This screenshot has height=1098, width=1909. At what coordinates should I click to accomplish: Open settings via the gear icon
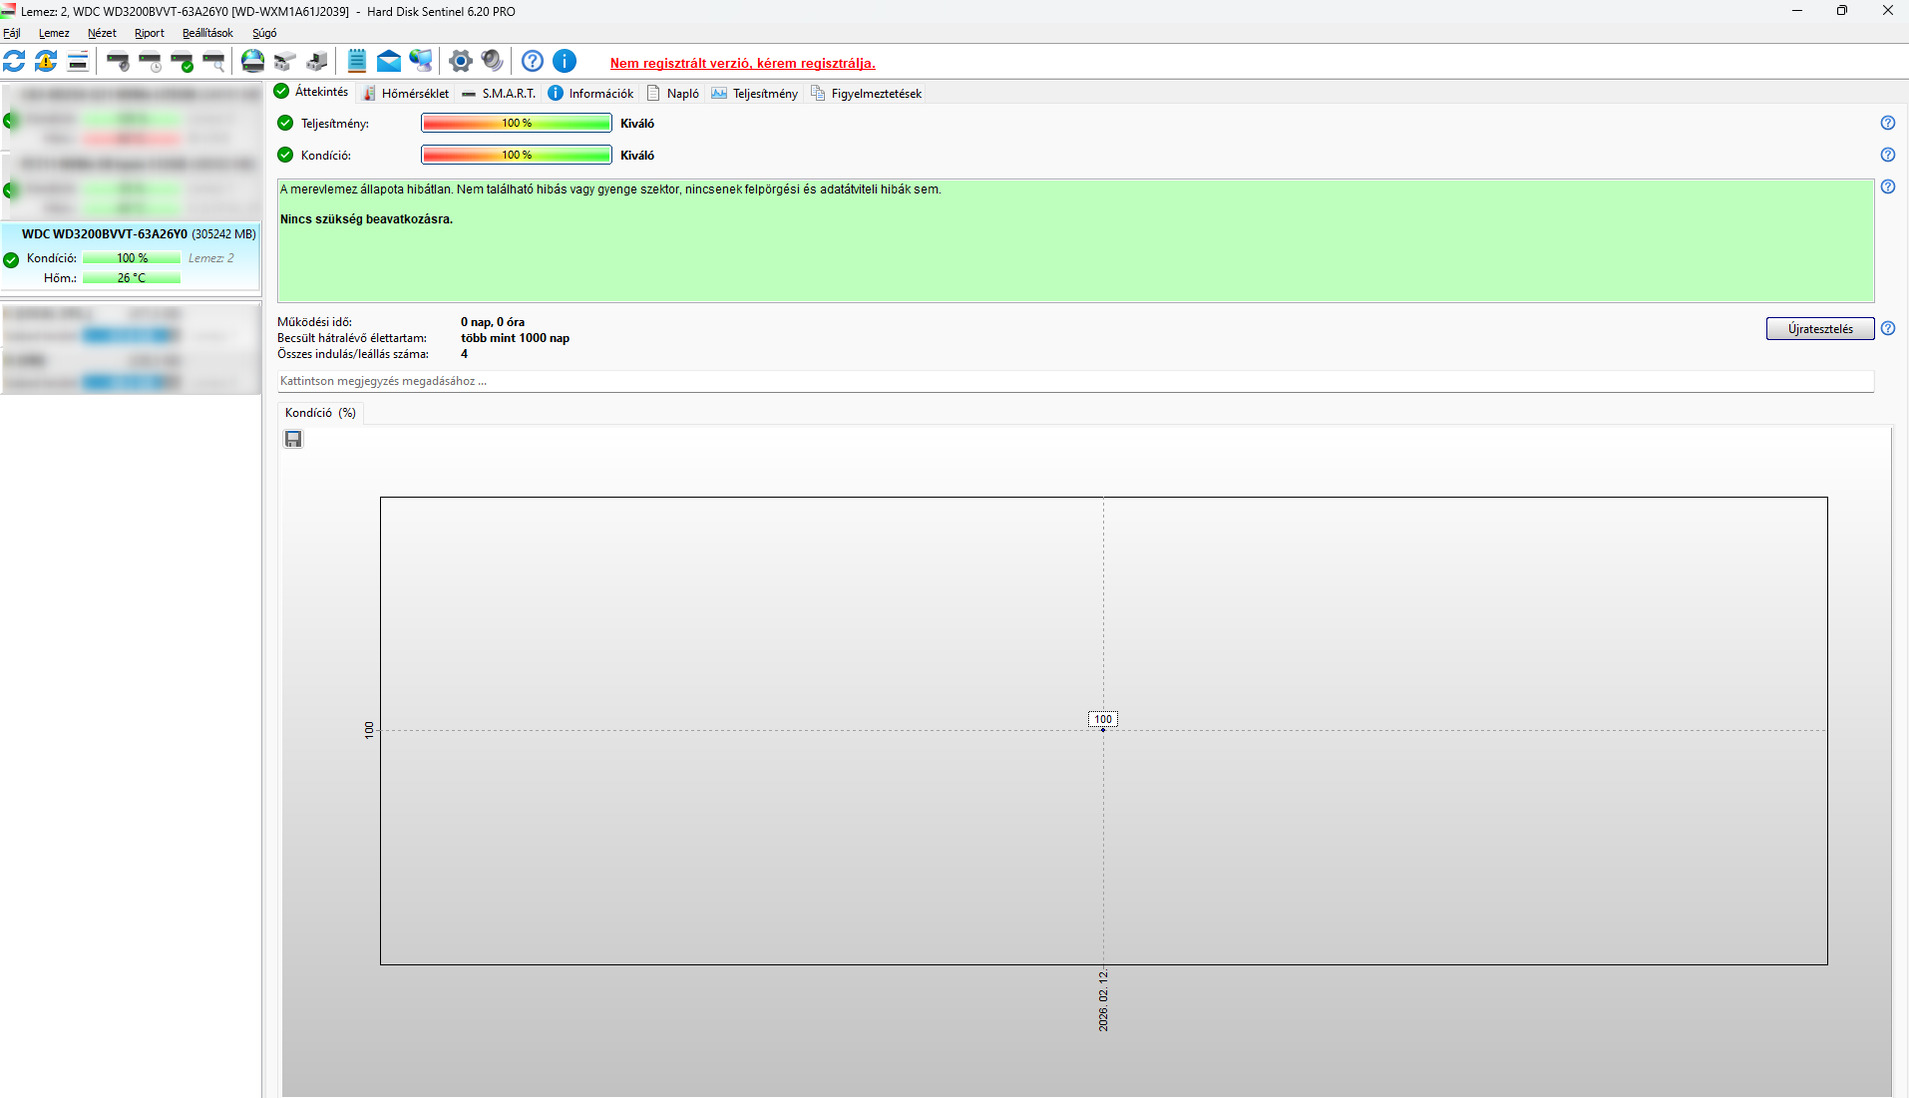[x=460, y=61]
